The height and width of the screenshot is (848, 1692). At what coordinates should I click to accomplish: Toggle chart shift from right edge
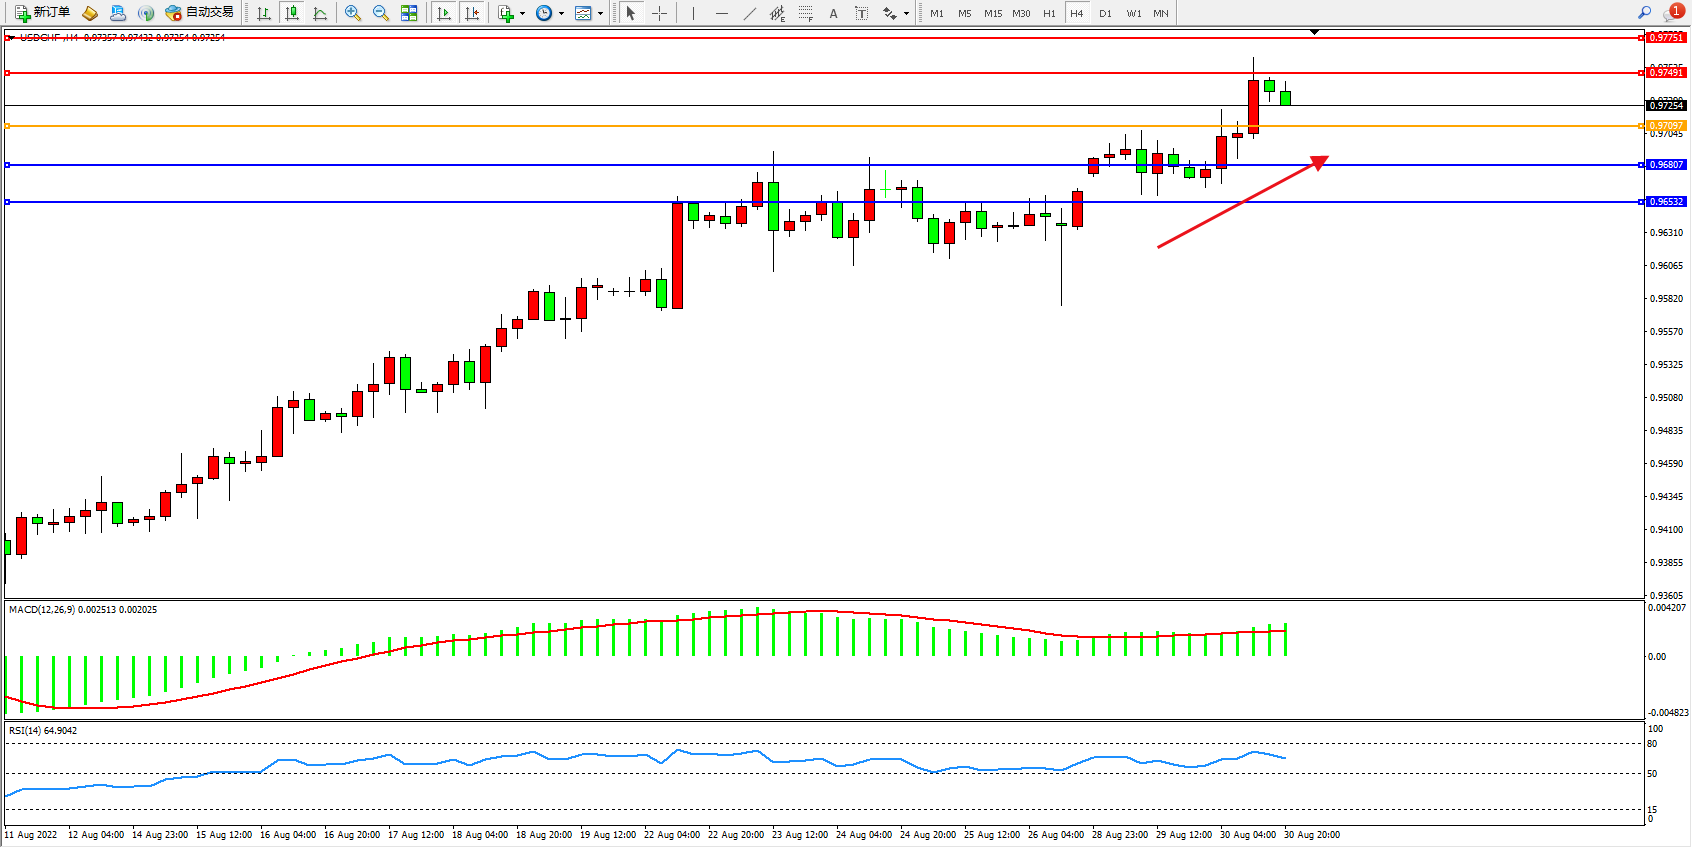(472, 13)
